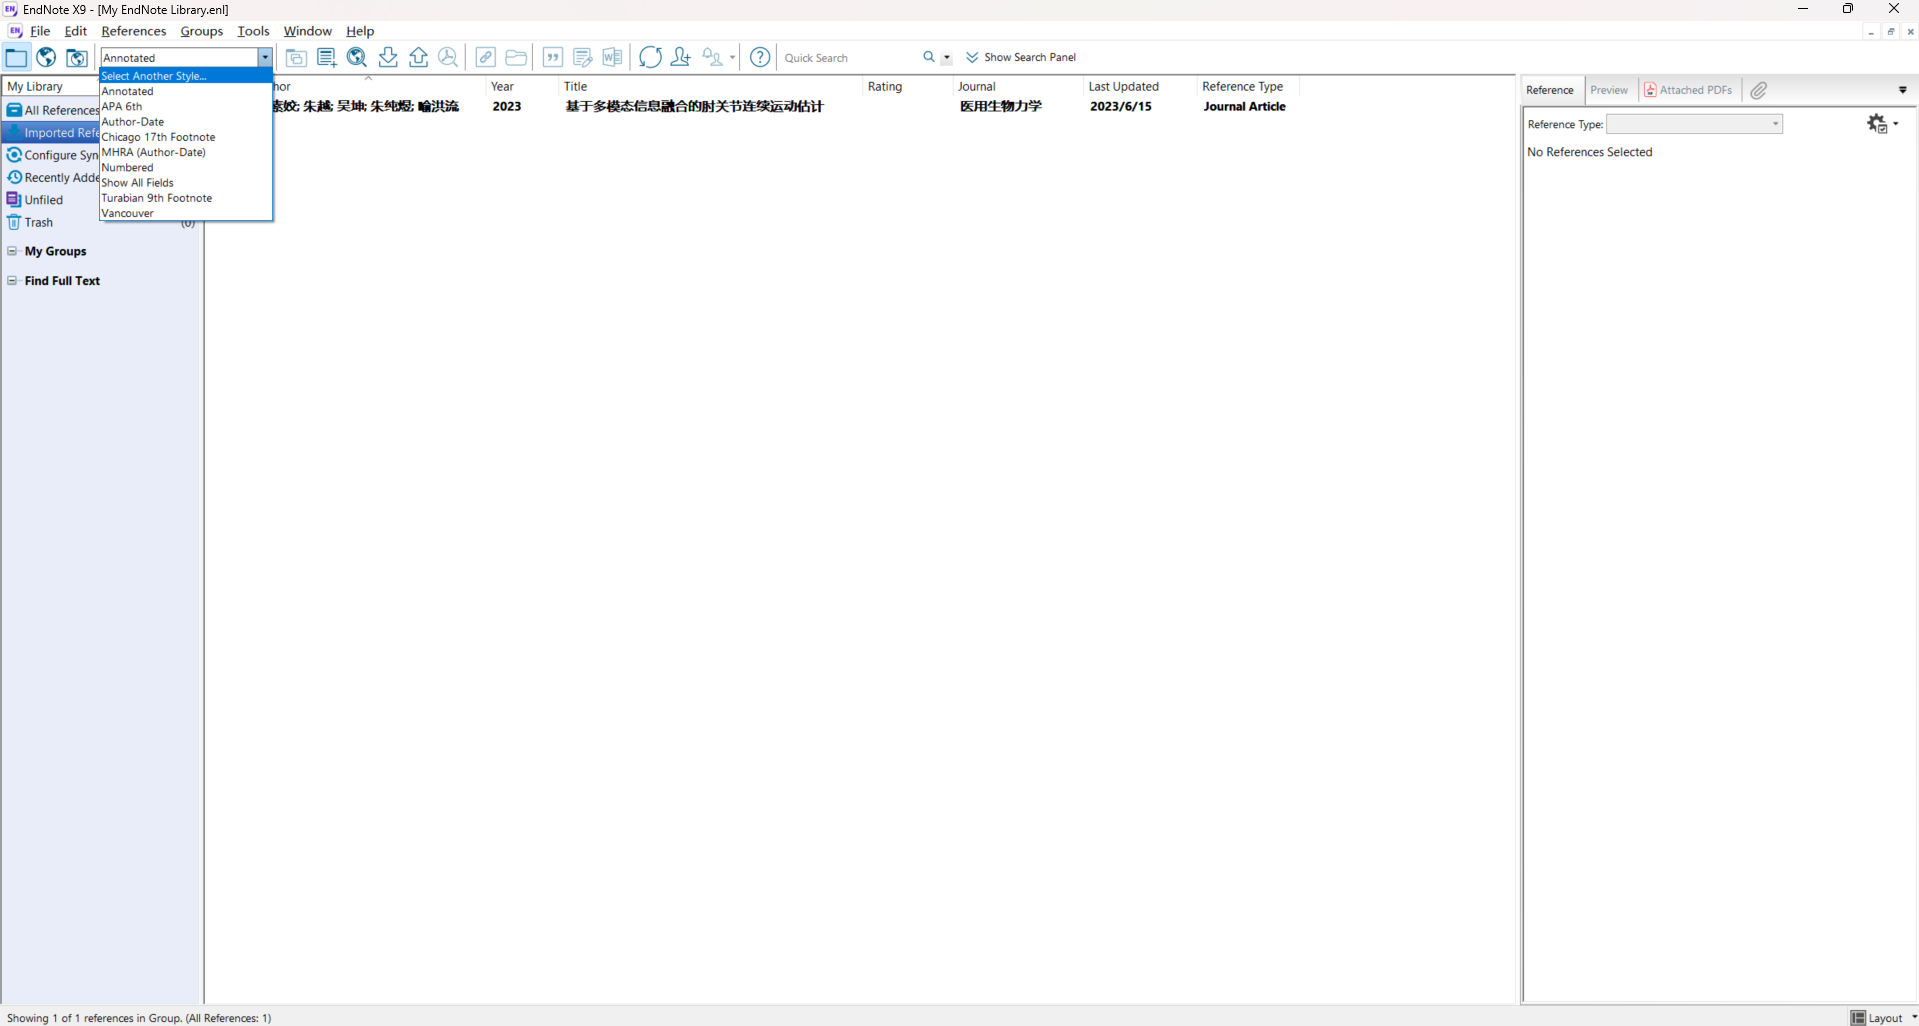This screenshot has width=1919, height=1026.
Task: Switch to Integrated Library & Online Search Mode
Action: (77, 58)
